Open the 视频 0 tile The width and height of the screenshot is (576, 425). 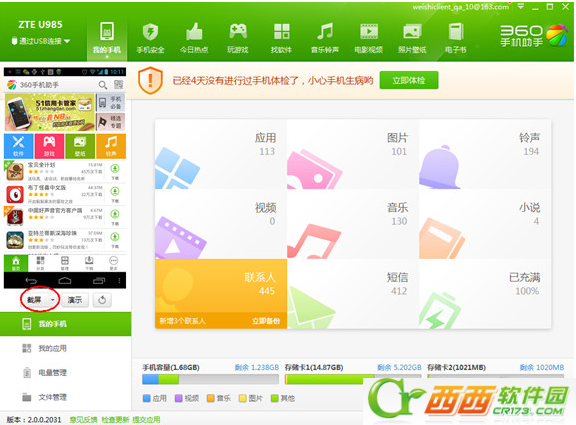coord(221,224)
